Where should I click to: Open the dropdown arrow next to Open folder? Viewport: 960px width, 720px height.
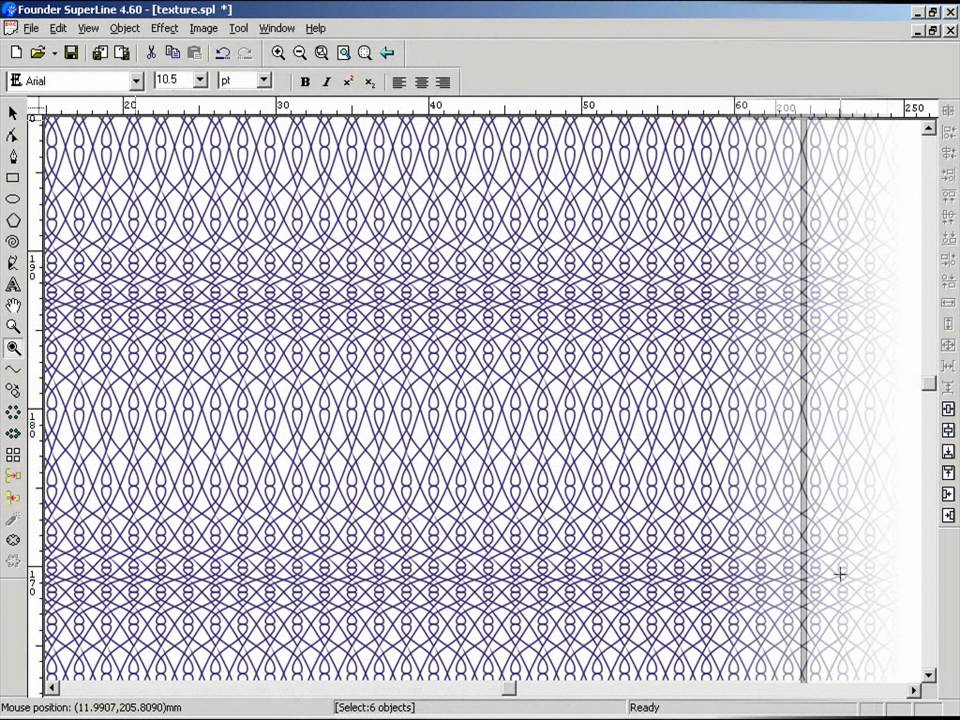pos(54,53)
